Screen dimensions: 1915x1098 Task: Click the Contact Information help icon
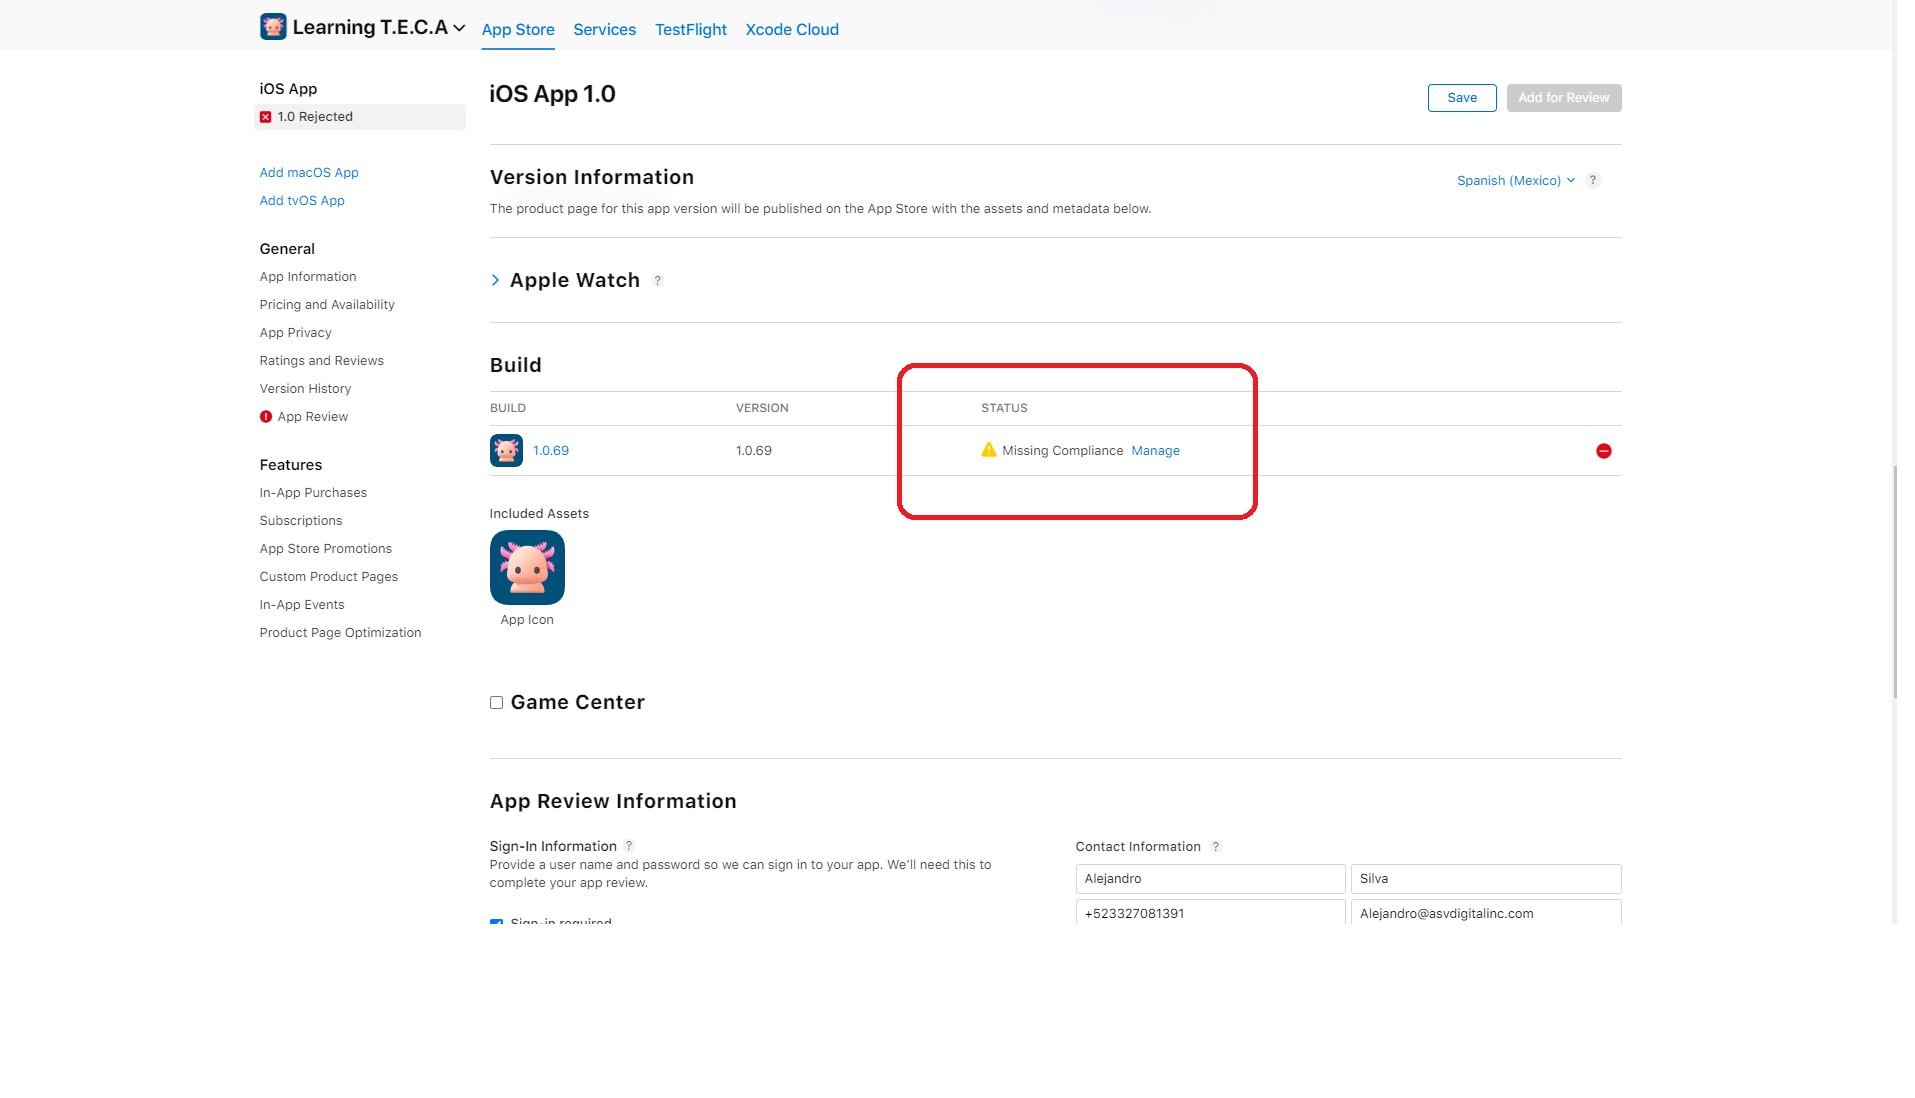[x=1215, y=847]
